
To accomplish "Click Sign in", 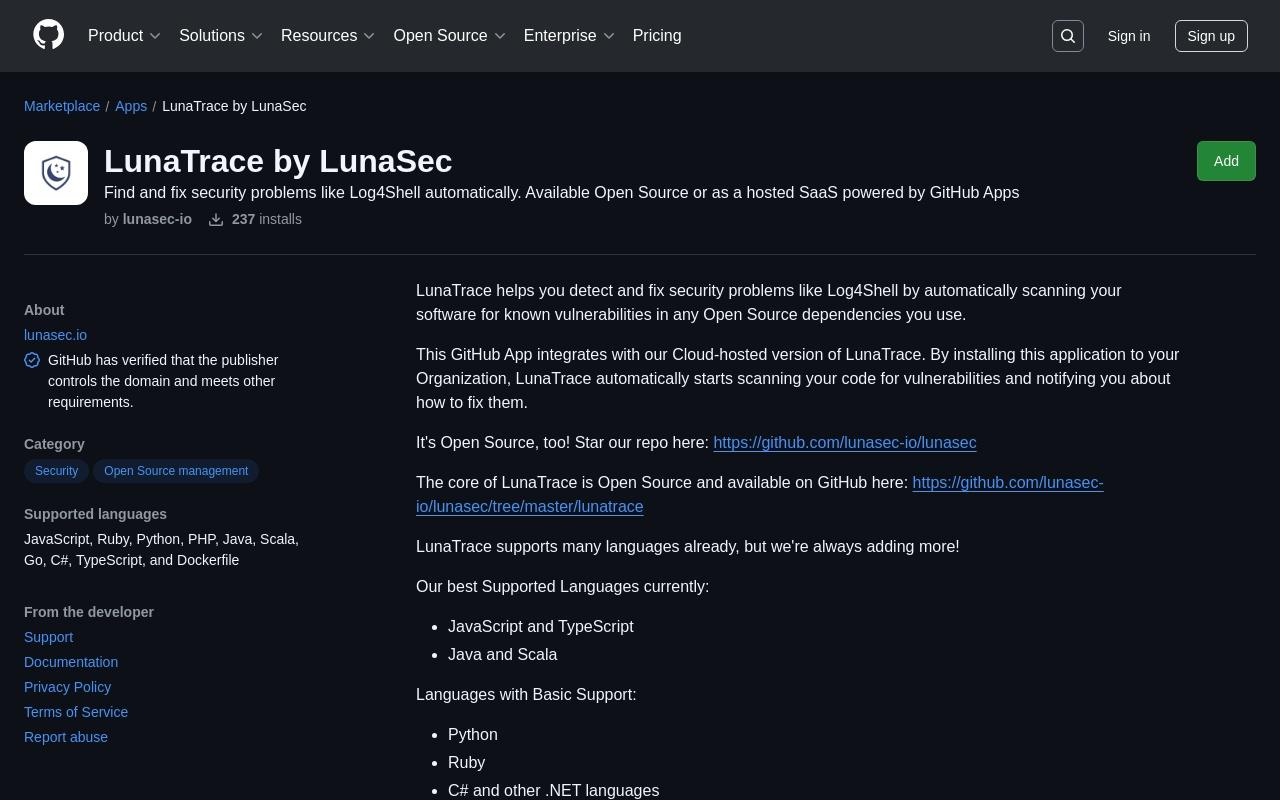I will pos(1129,36).
